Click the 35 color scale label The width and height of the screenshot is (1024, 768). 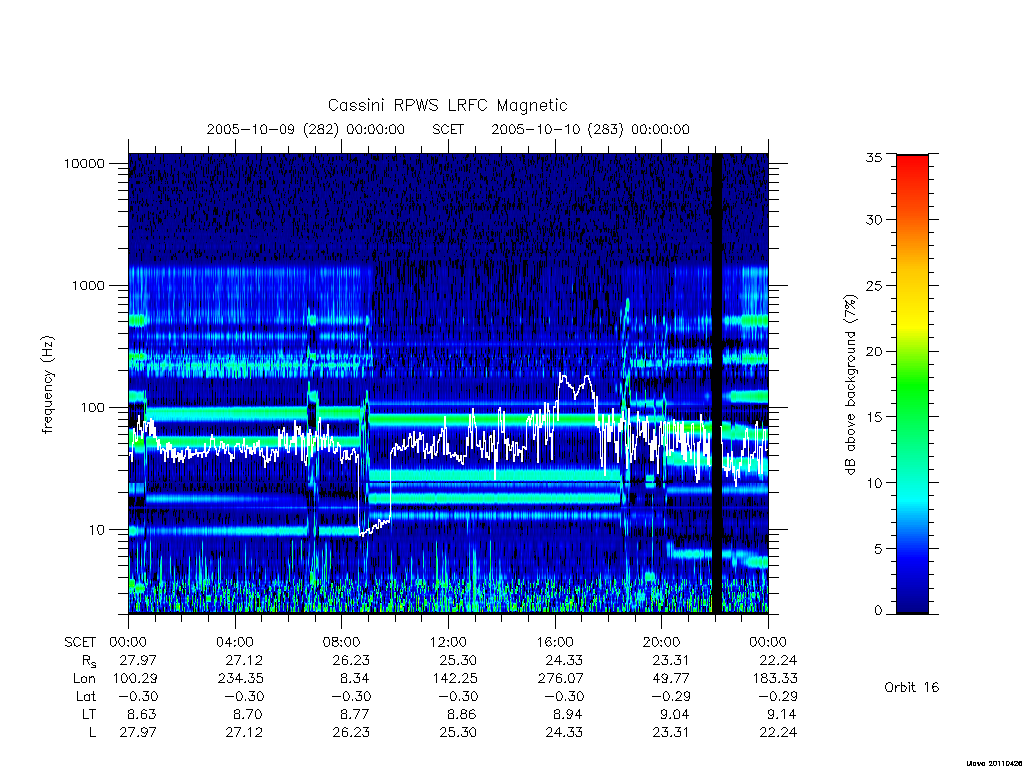tap(873, 157)
